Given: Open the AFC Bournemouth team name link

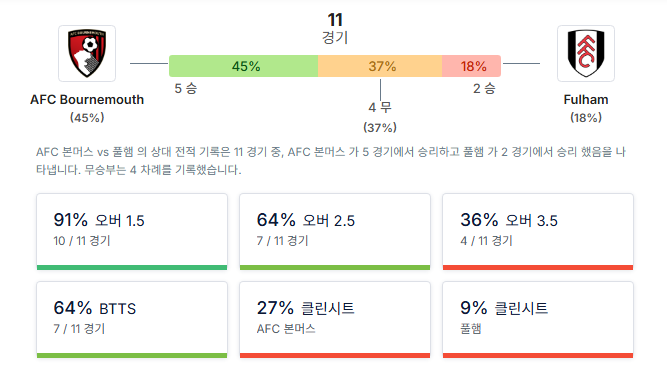Looking at the screenshot, I should click(x=87, y=100).
